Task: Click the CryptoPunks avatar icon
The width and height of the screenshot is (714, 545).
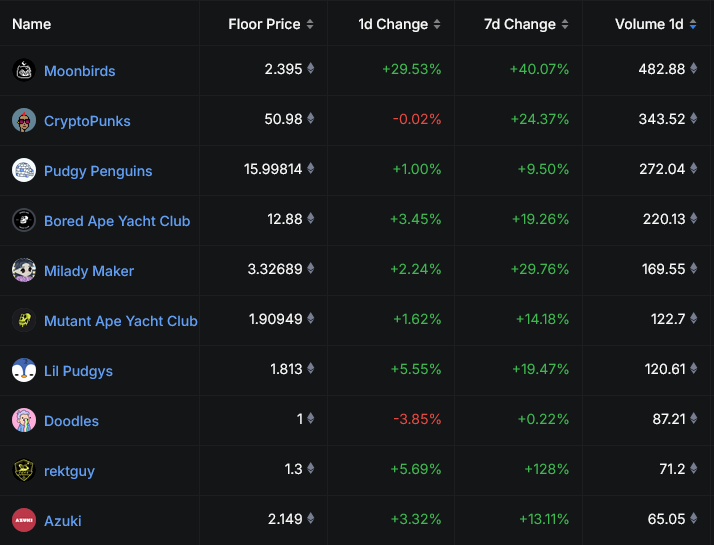Action: 24,120
